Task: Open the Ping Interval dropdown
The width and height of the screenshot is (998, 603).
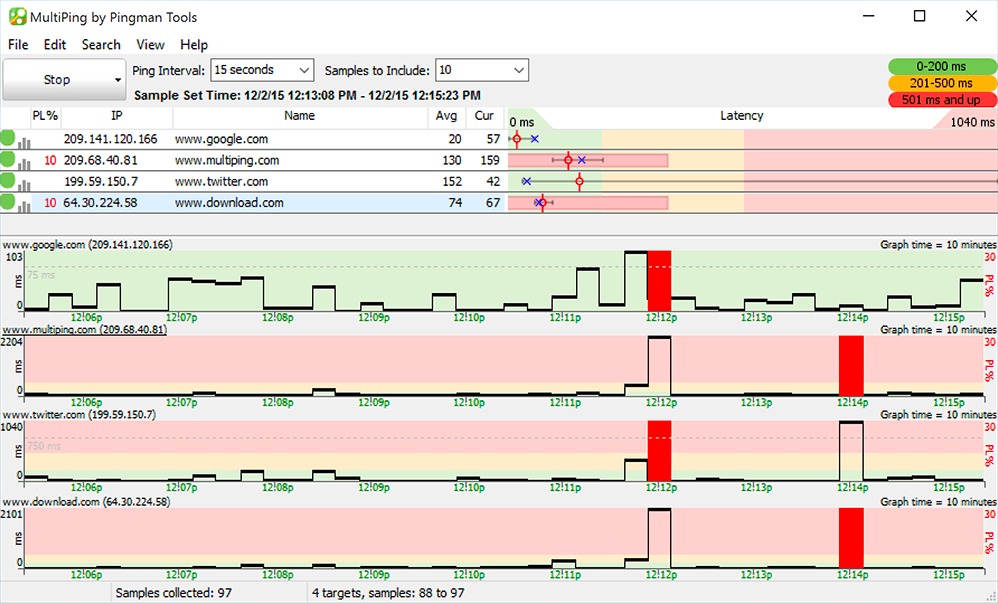Action: (262, 70)
